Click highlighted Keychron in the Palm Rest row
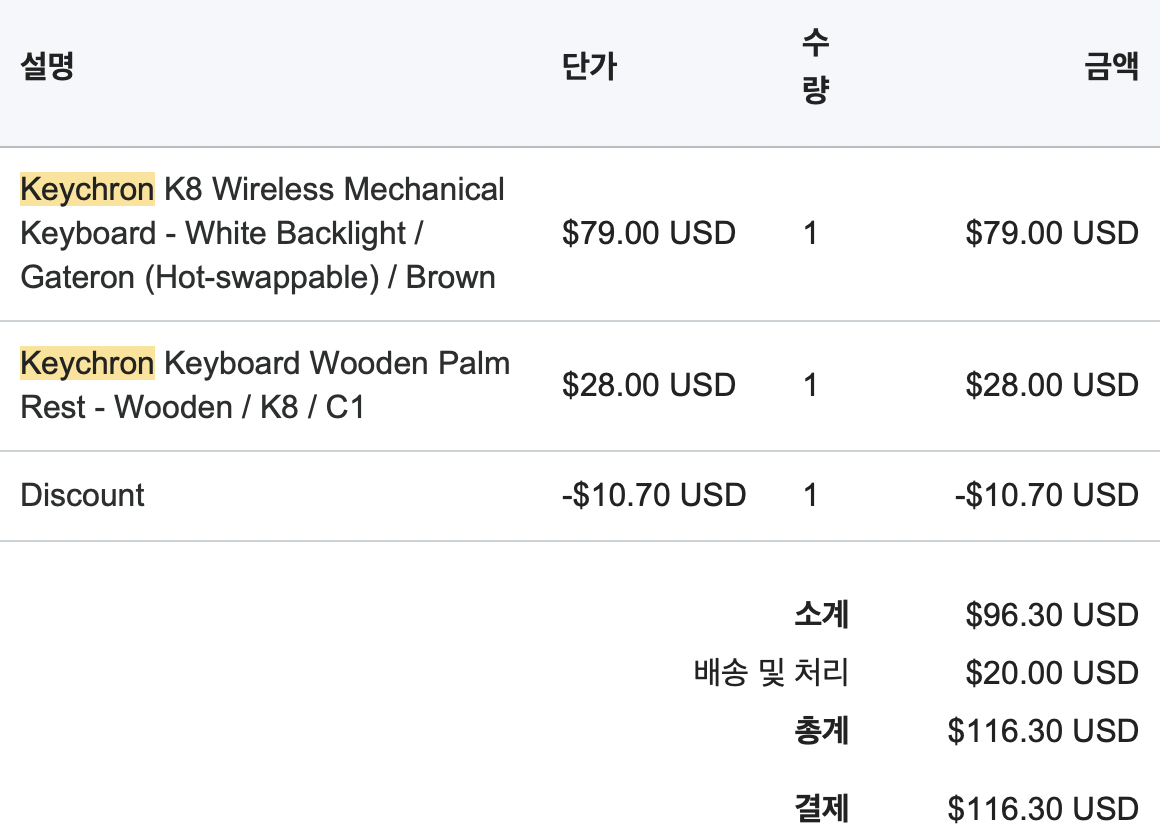This screenshot has height=840, width=1164. pyautogui.click(x=87, y=363)
